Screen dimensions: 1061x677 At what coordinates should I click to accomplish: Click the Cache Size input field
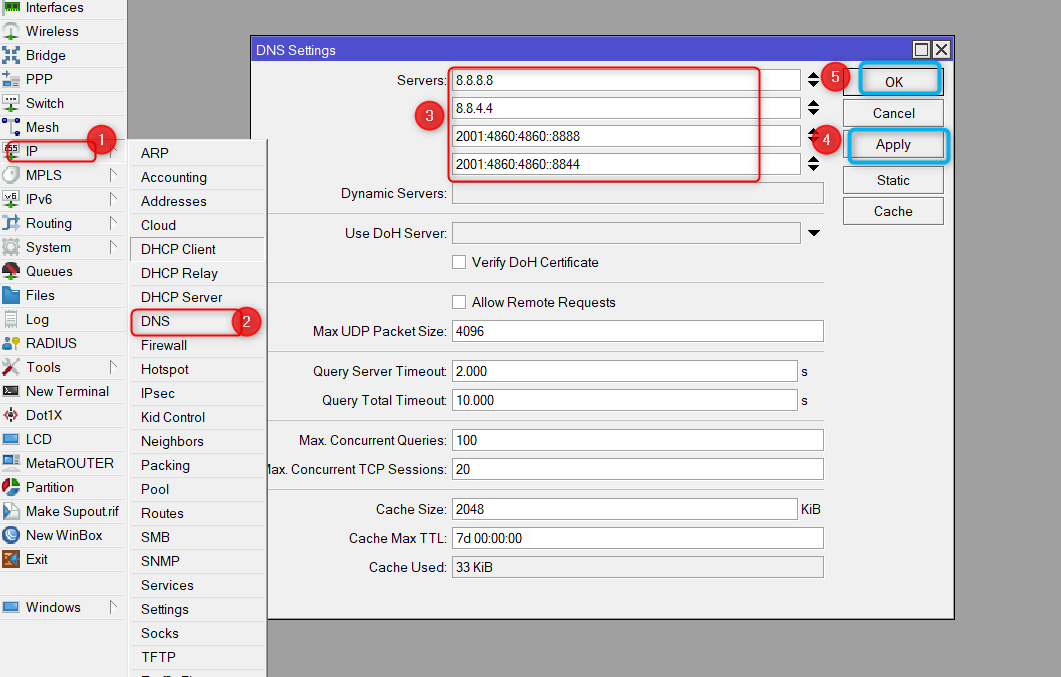624,509
